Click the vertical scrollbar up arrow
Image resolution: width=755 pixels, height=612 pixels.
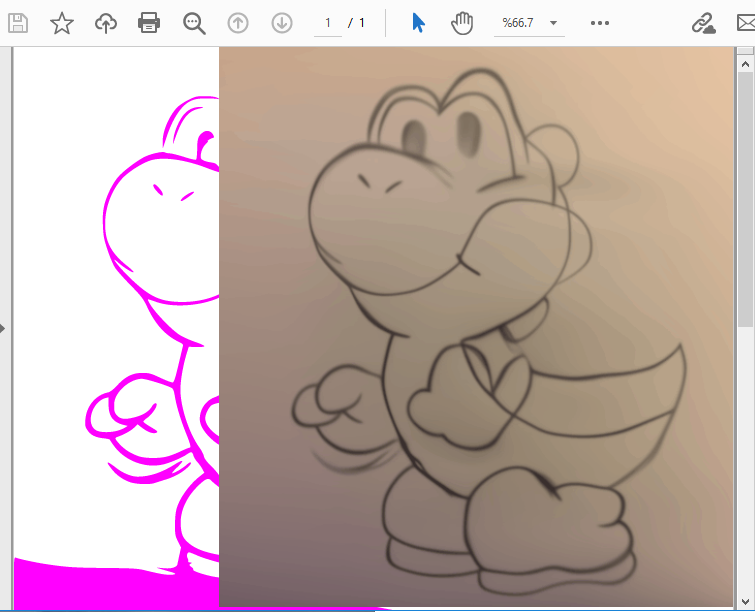745,64
